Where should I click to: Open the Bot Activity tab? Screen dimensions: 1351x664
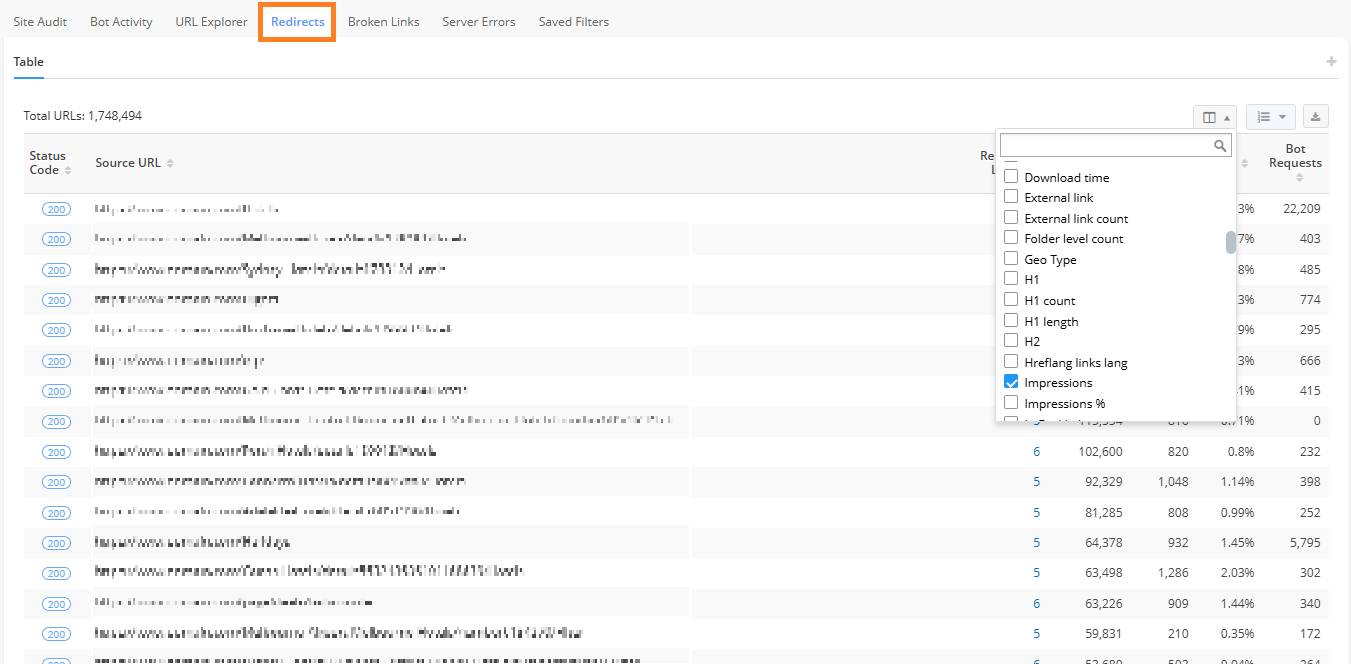coord(121,22)
